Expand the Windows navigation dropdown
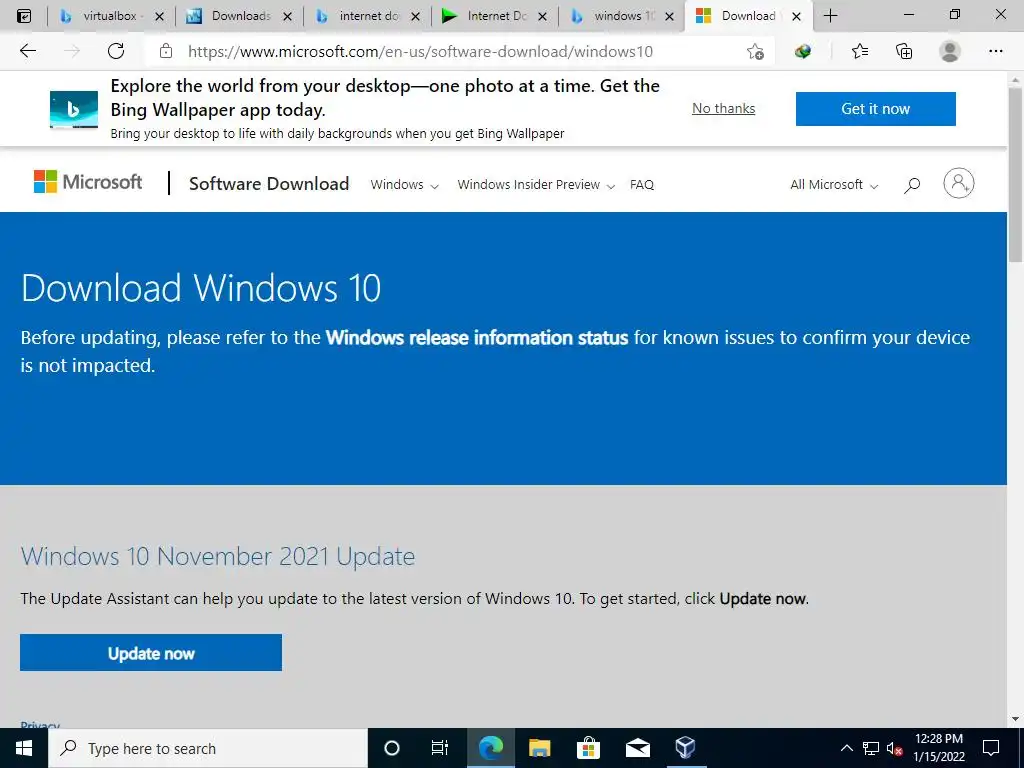1024x768 pixels. click(x=404, y=185)
